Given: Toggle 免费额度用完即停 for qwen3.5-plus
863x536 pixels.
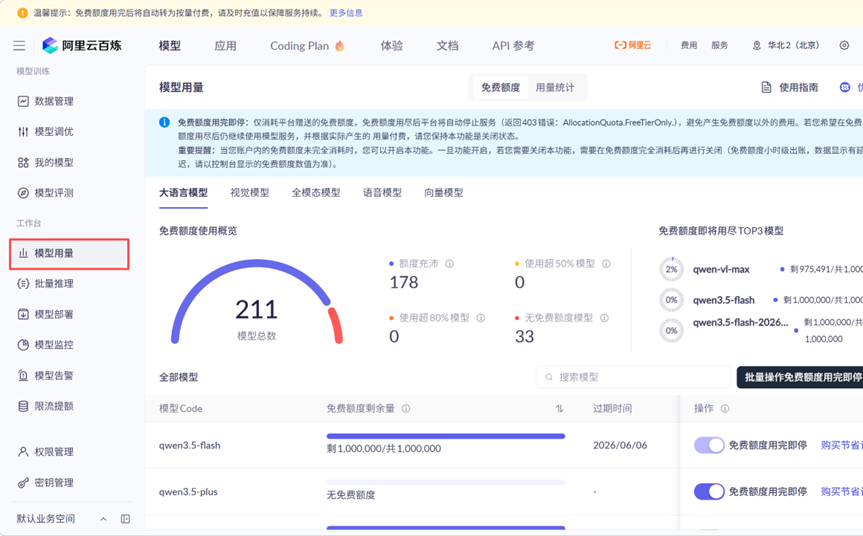Looking at the screenshot, I should (709, 491).
